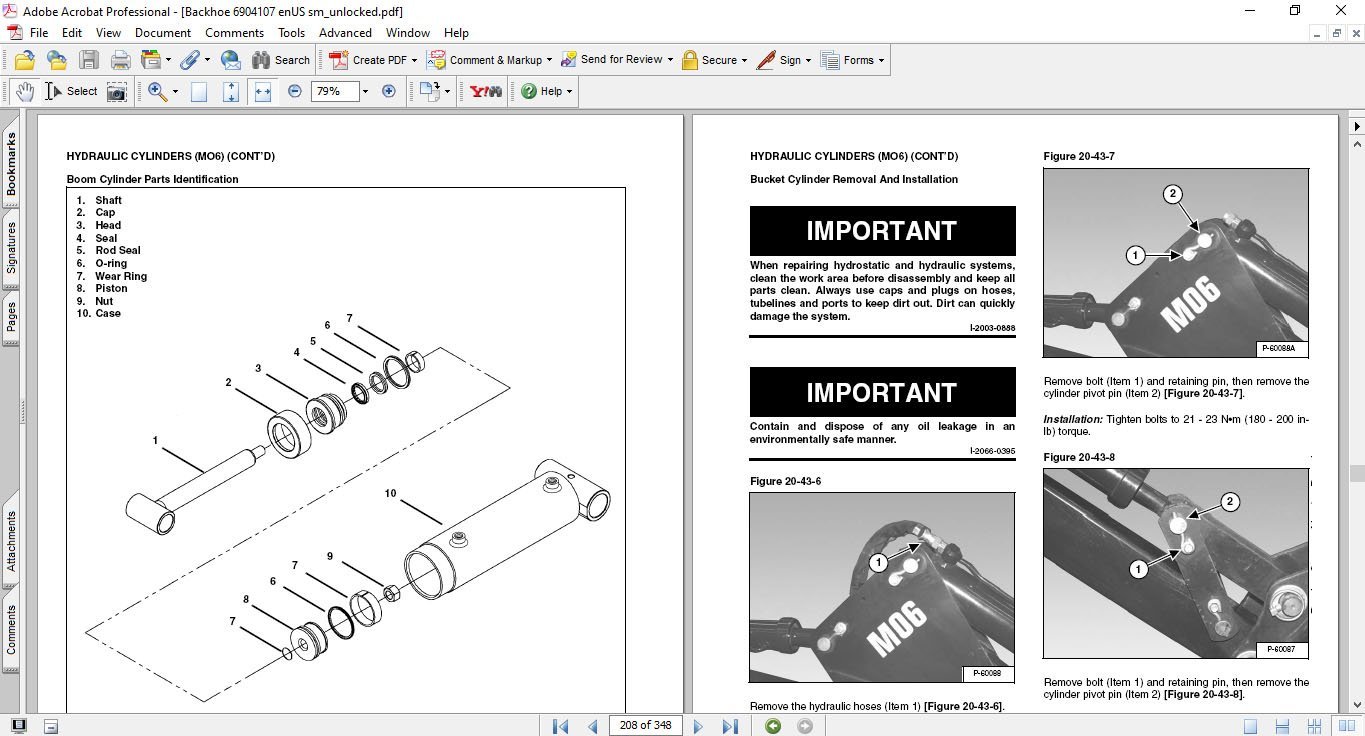The width and height of the screenshot is (1365, 736).
Task: Click the scrollbar down arrow
Action: tap(1356, 705)
